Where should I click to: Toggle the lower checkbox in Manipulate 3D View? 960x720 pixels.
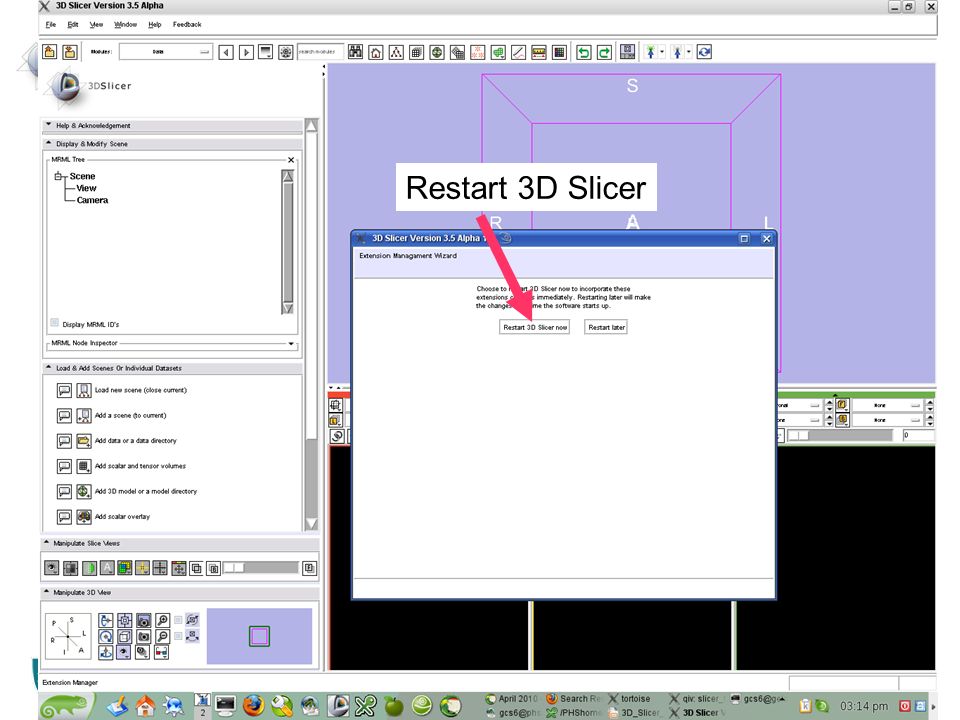pyautogui.click(x=178, y=636)
